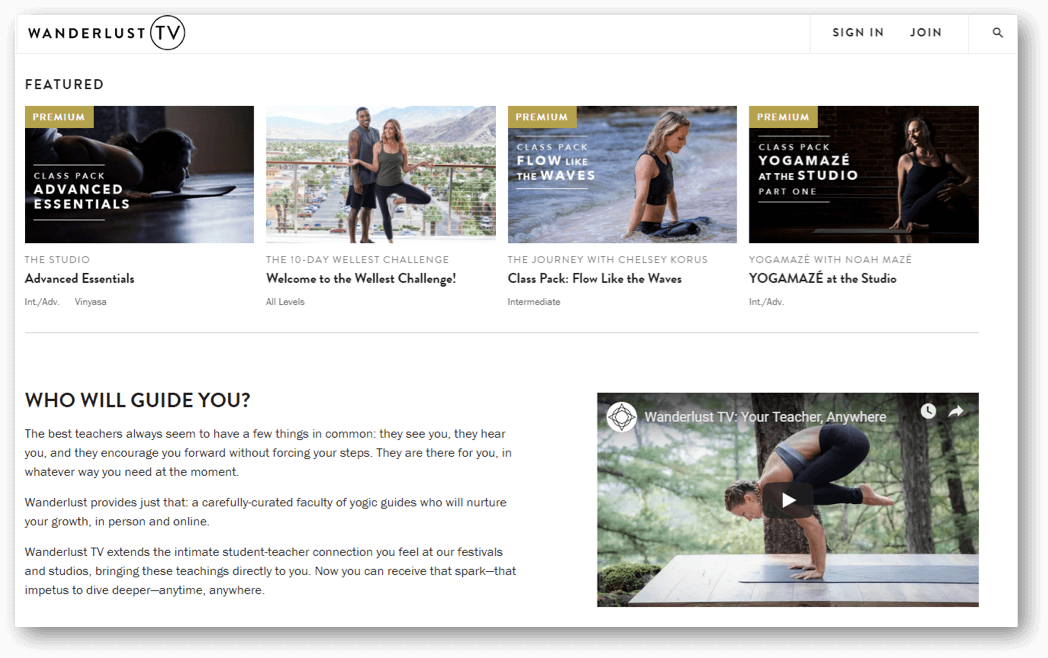Image resolution: width=1048 pixels, height=658 pixels.
Task: Open the Wellest Challenge couple thumbnail
Action: 381,175
